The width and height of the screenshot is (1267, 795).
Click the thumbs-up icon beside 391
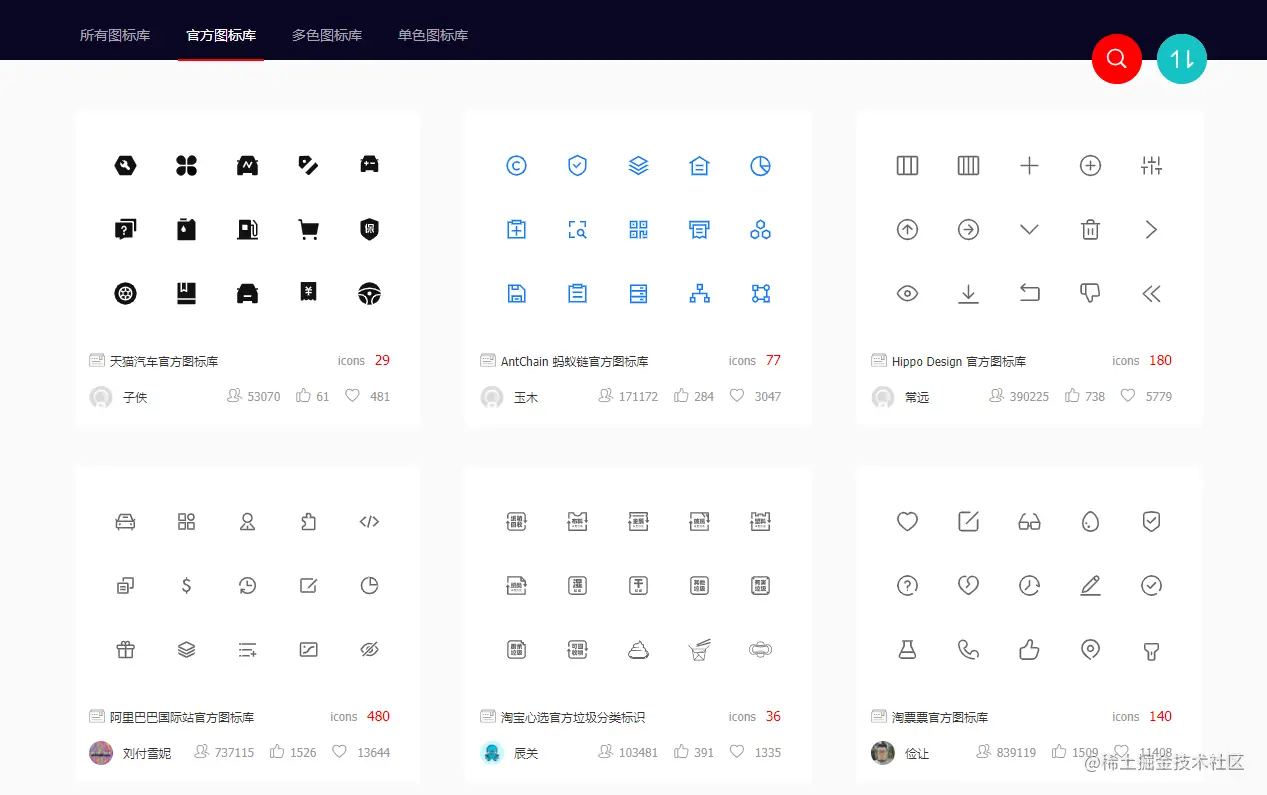click(x=681, y=751)
